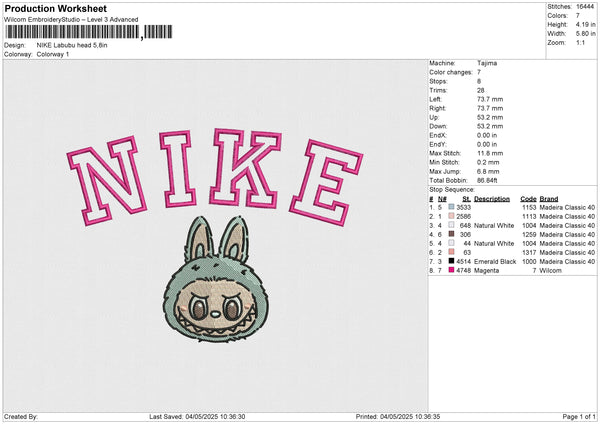
Task: Select 'Wilcom EmbroideryStudio – Level 3 Advanced' text
Action: tap(71, 20)
